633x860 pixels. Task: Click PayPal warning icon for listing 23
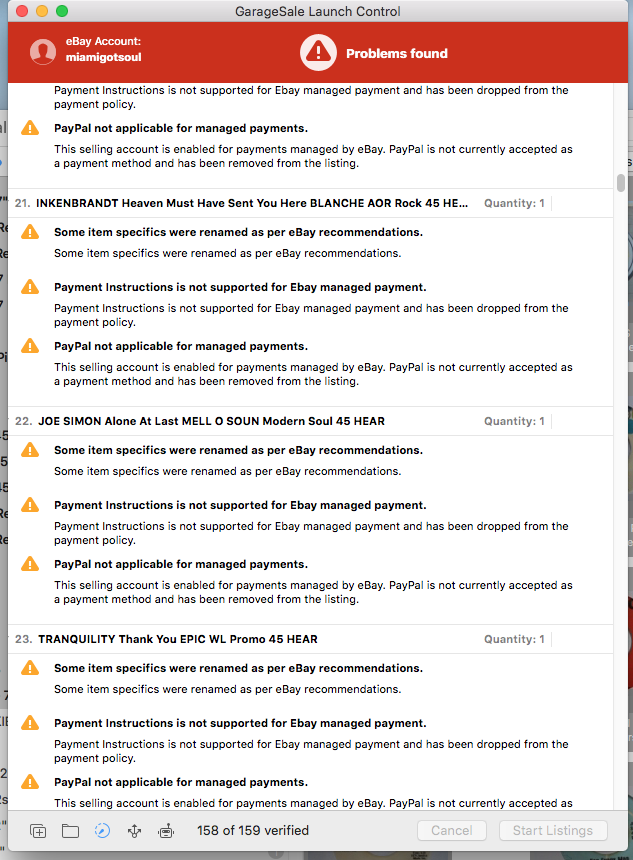30,782
